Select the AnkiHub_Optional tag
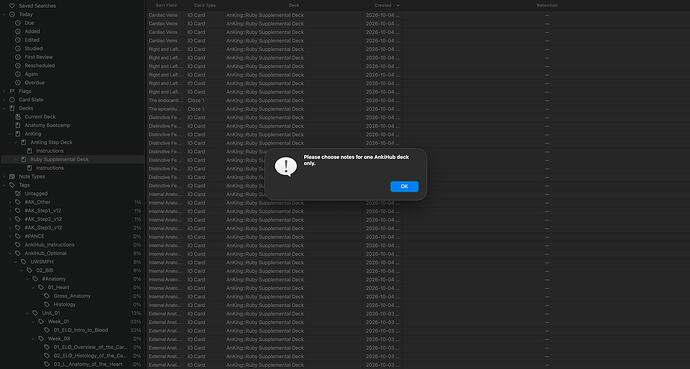The image size is (690, 369). click(x=45, y=253)
